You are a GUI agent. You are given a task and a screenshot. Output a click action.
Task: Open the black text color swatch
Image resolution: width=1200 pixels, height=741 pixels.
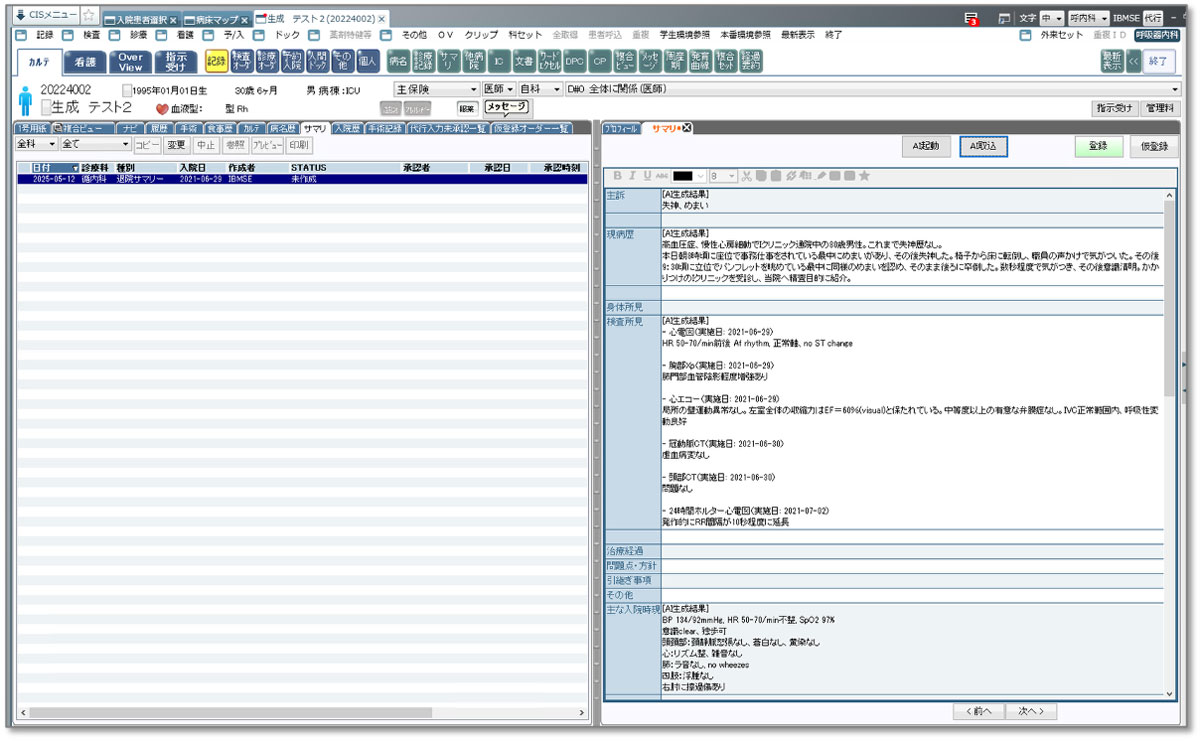tap(683, 176)
